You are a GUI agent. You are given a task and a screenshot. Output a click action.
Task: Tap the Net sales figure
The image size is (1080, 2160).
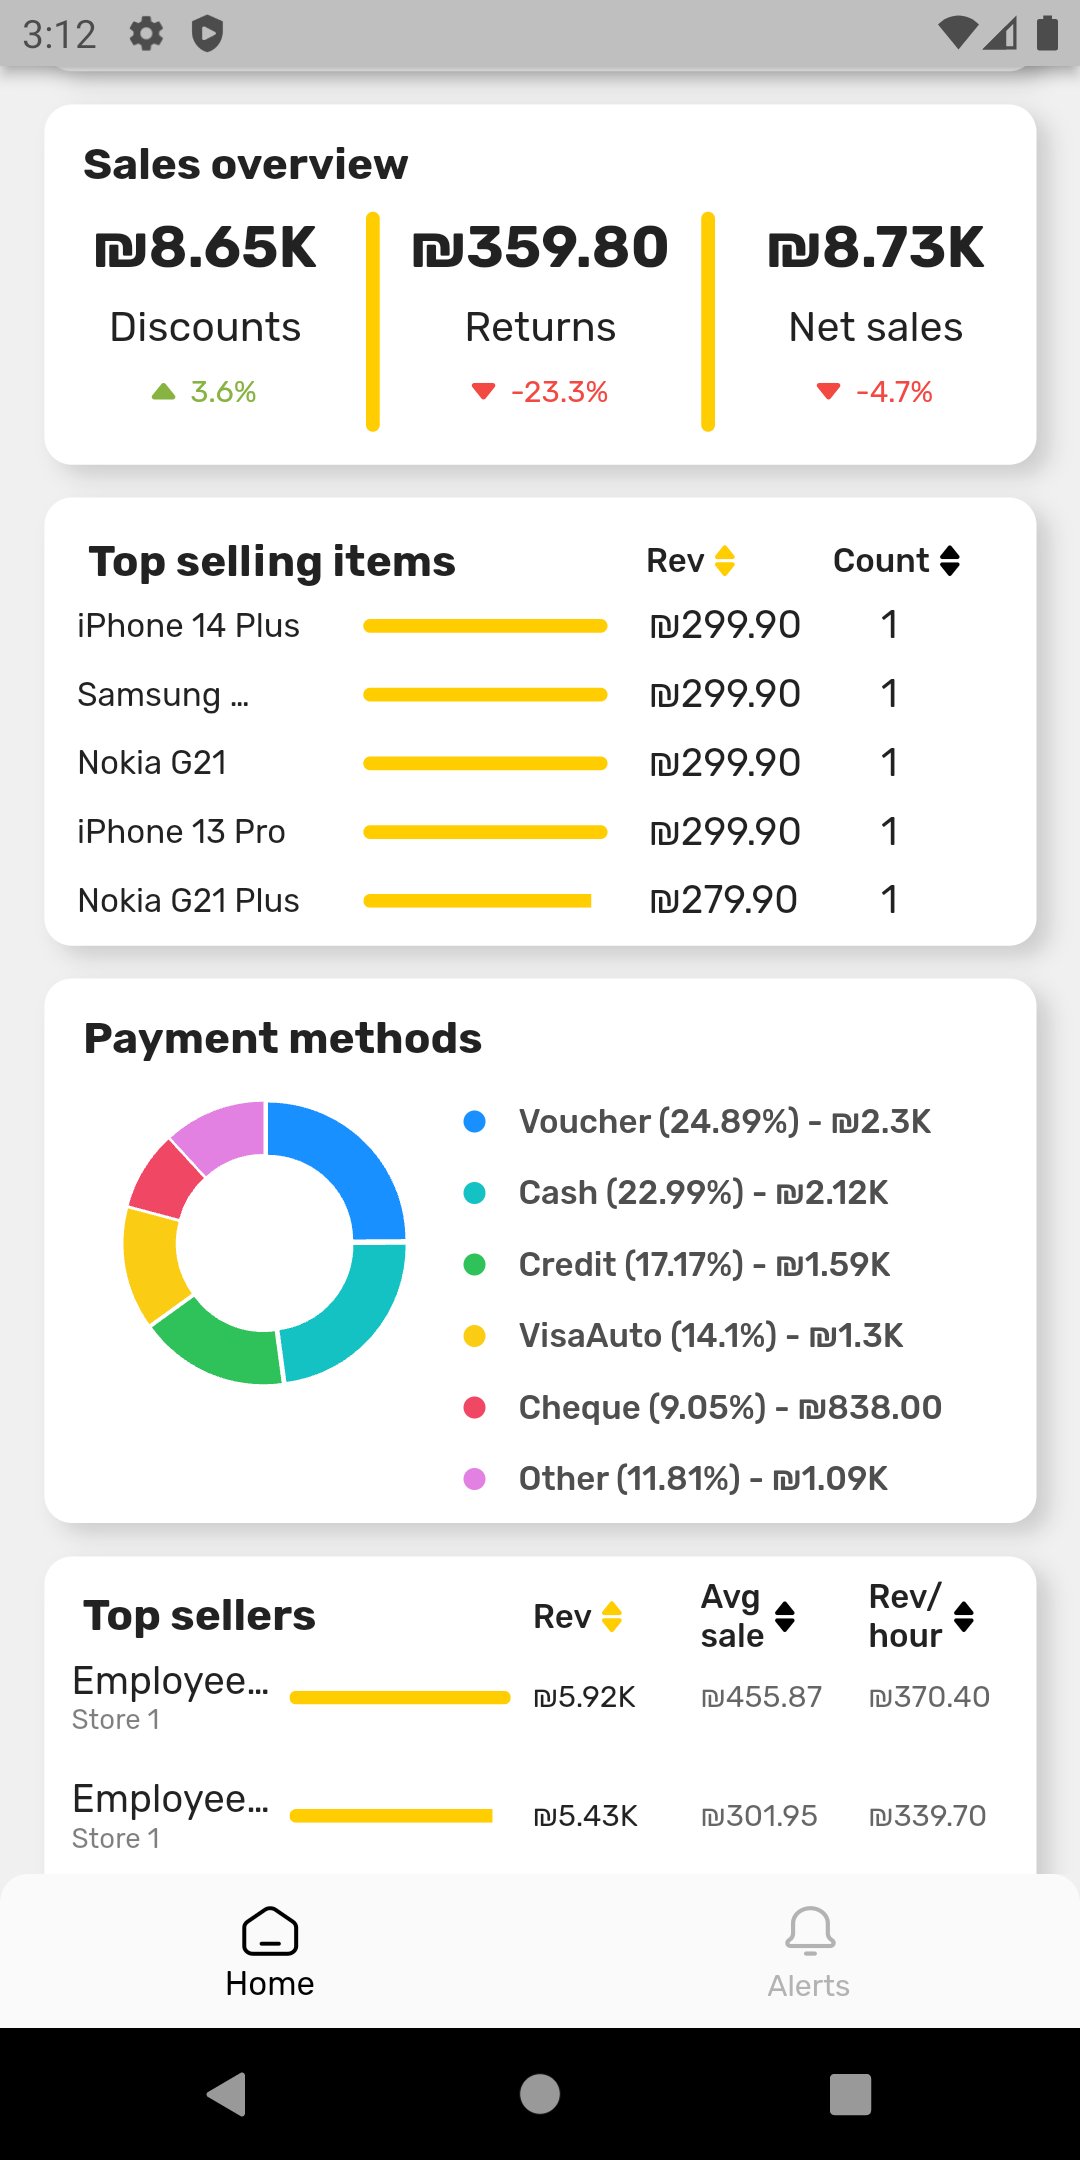pyautogui.click(x=876, y=248)
